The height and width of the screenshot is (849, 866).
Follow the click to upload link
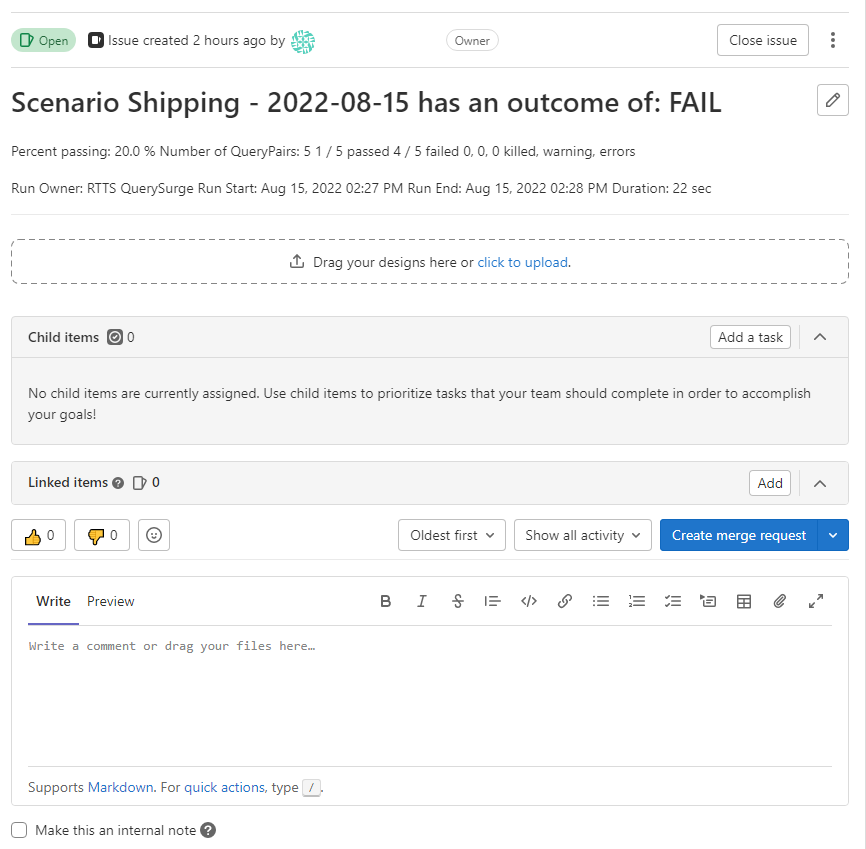[x=523, y=262]
